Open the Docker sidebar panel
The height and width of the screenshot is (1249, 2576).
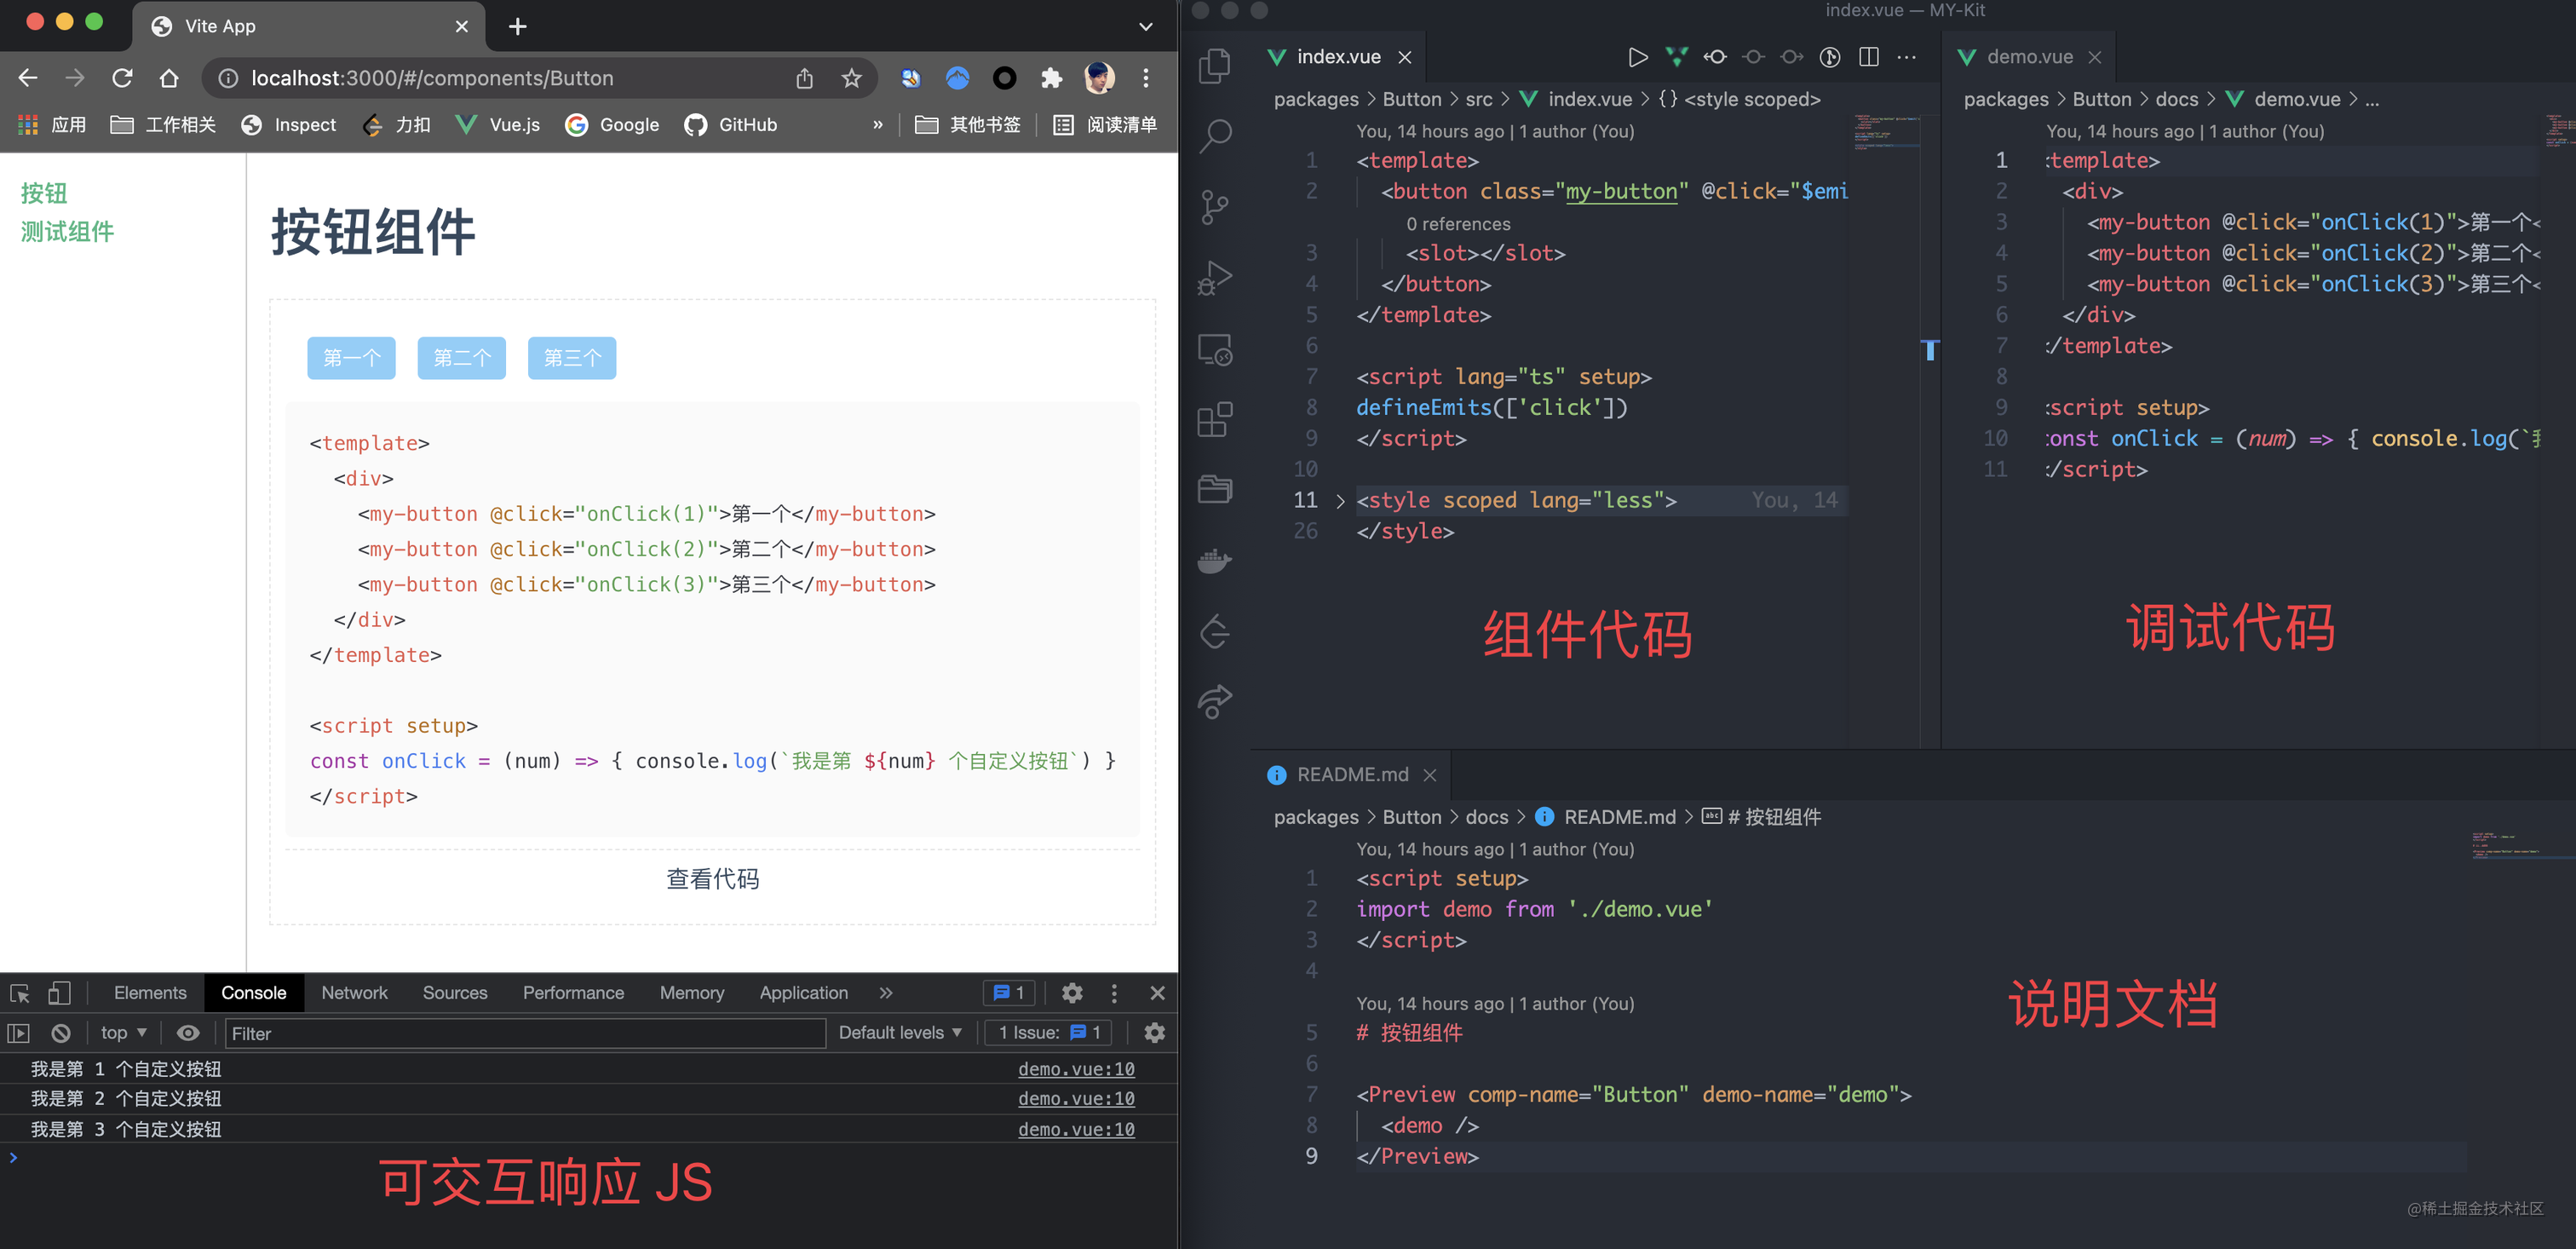[1215, 561]
